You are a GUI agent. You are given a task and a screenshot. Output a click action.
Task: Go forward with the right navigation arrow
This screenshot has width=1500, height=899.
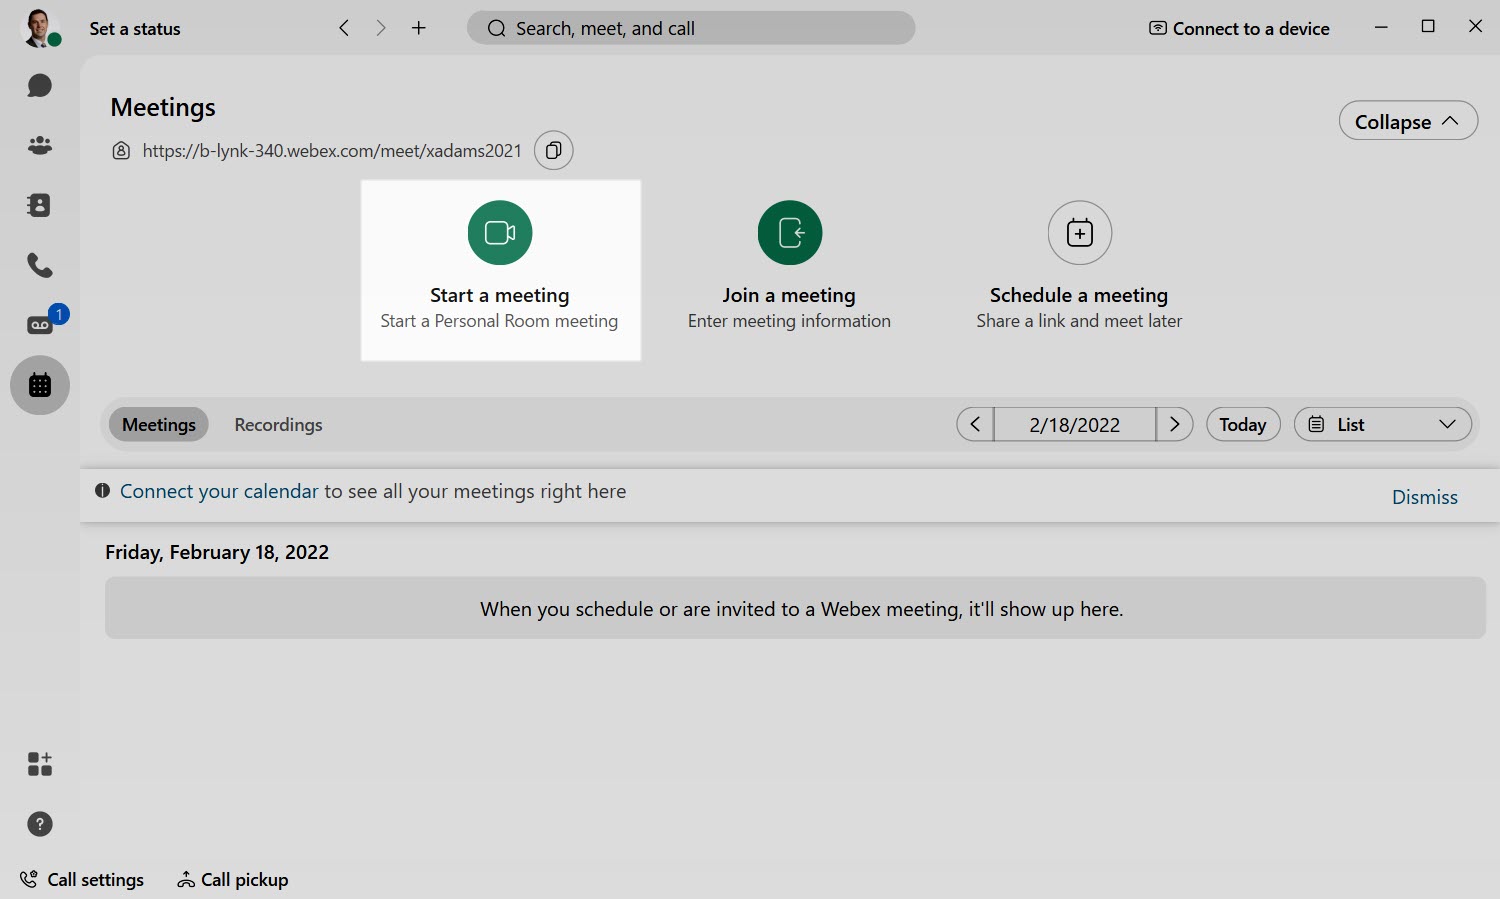[381, 28]
